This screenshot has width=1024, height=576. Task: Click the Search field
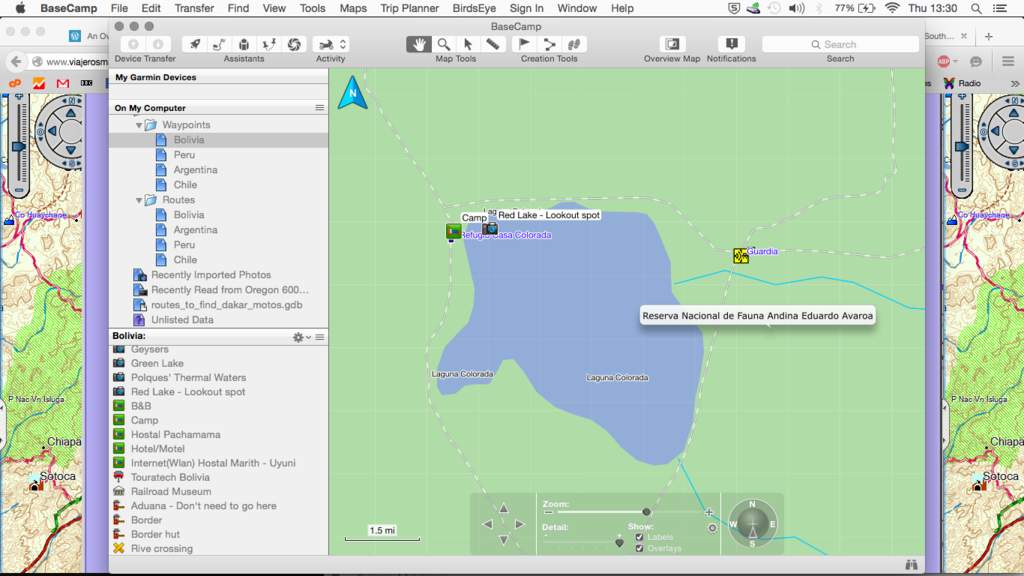pos(840,44)
